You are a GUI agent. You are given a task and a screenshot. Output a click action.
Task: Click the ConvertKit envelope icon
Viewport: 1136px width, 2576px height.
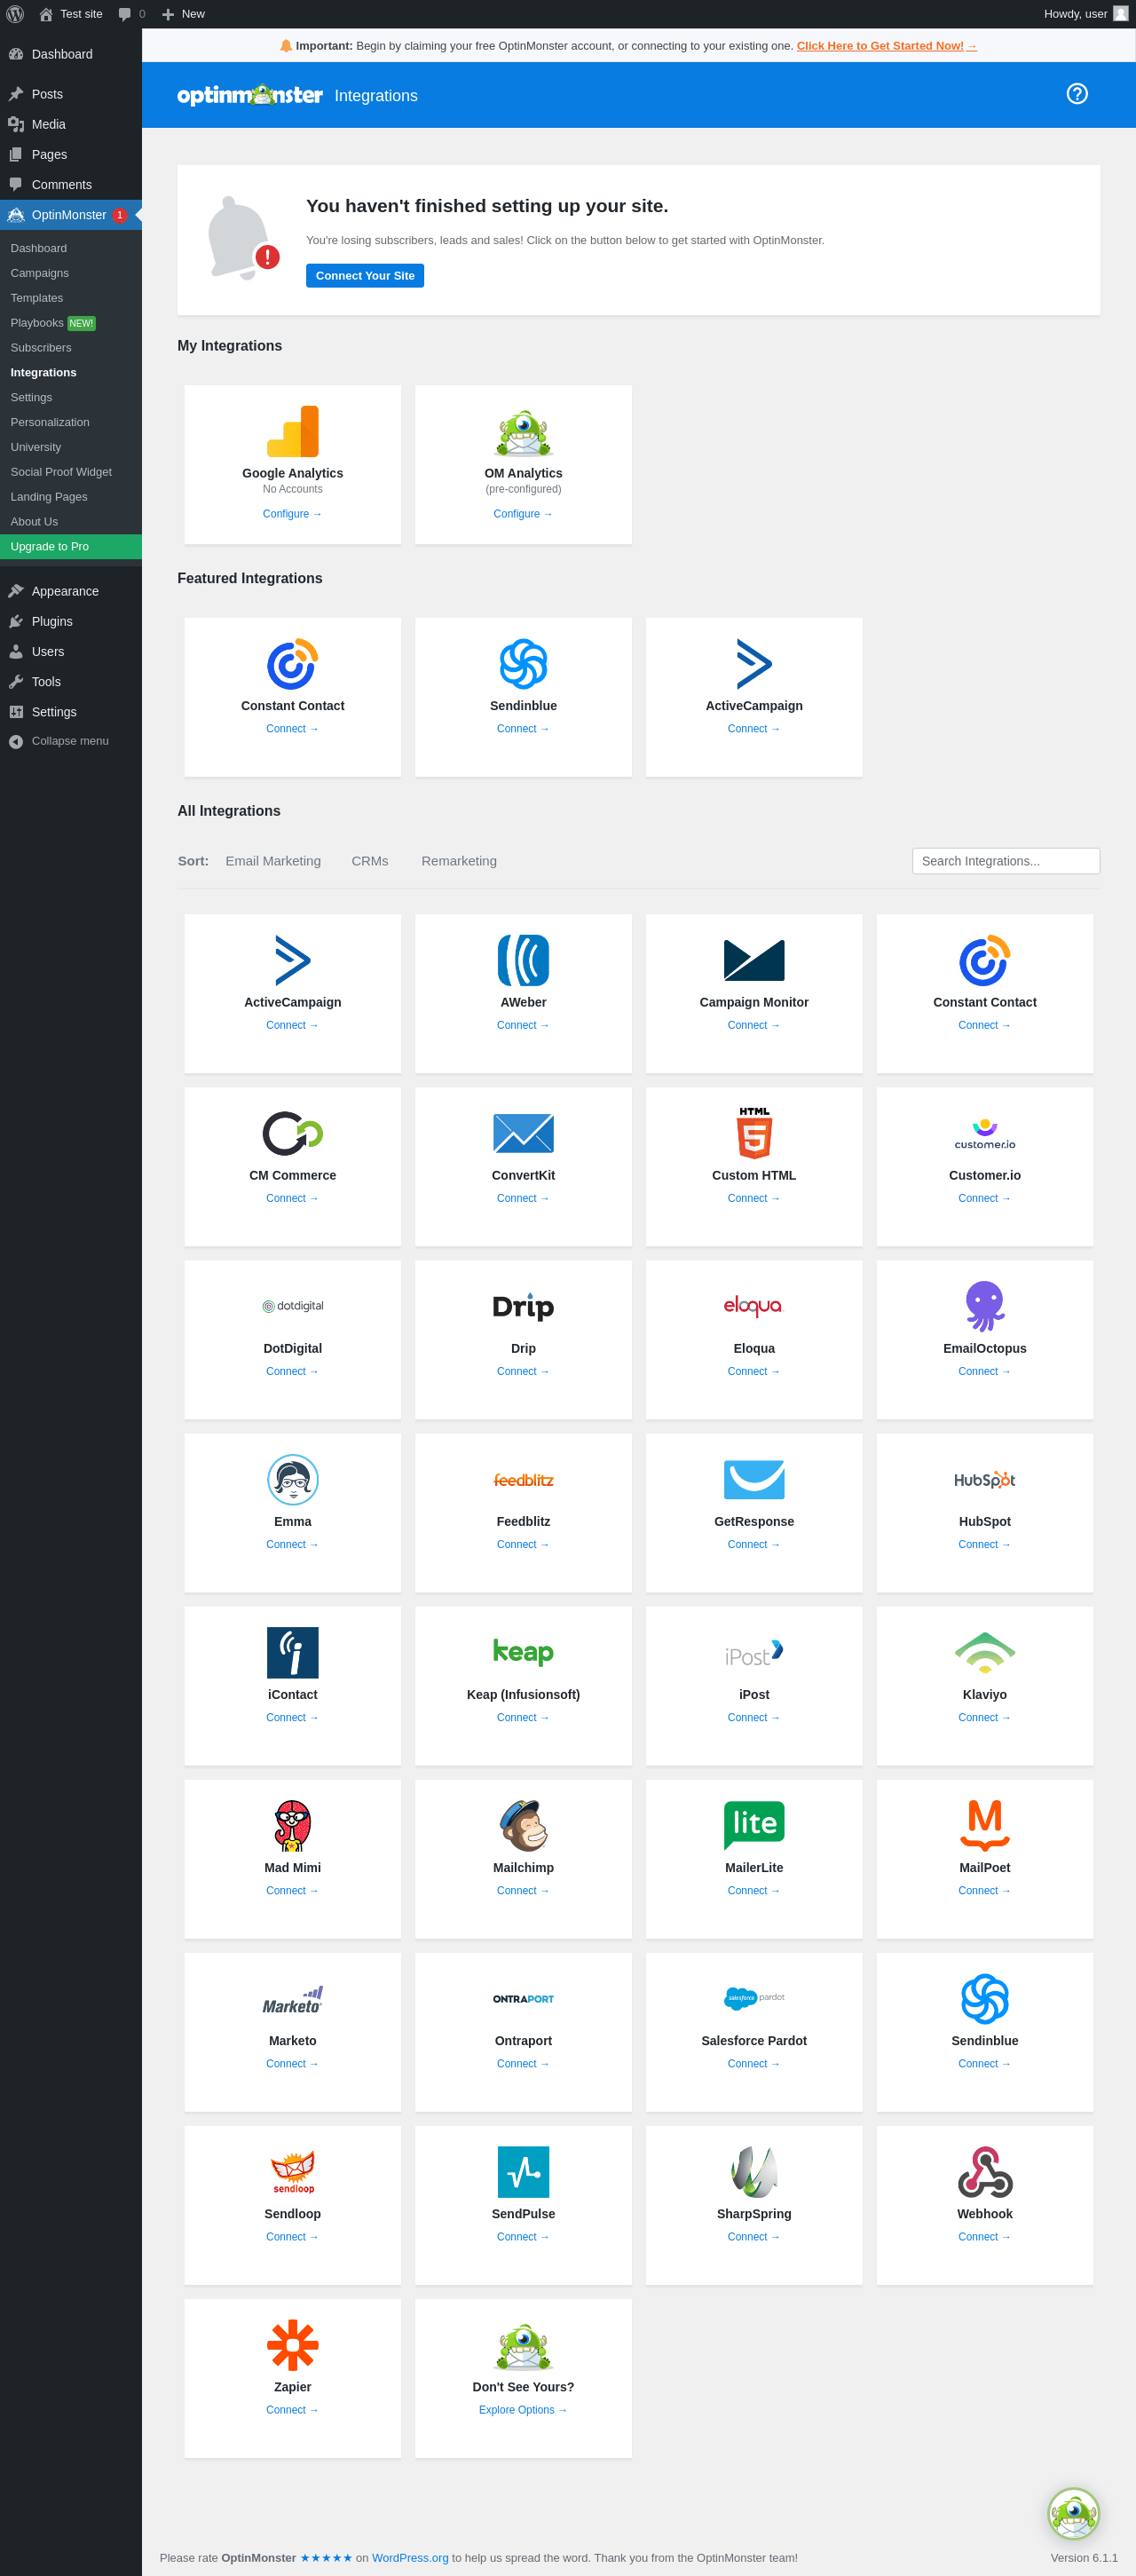click(x=523, y=1133)
